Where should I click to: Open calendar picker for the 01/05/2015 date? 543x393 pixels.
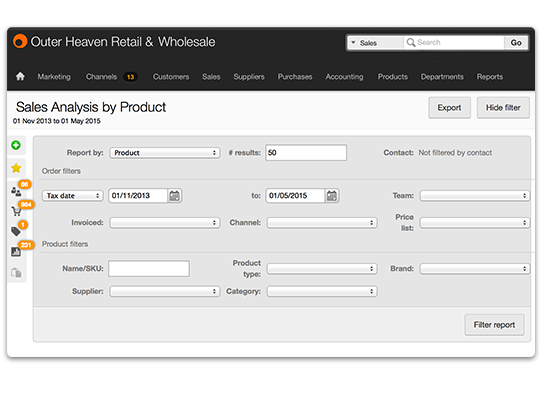tap(332, 196)
